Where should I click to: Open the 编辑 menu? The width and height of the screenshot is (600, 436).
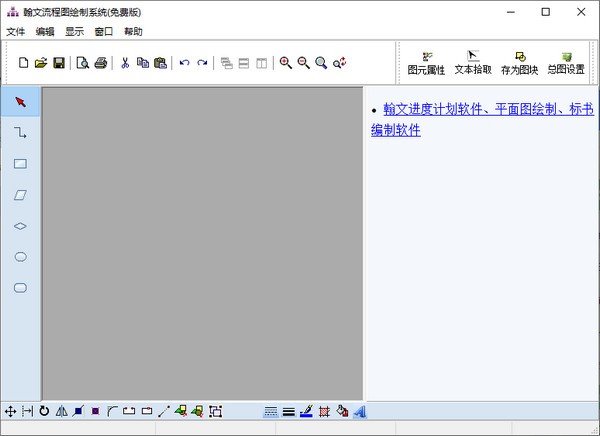(45, 31)
